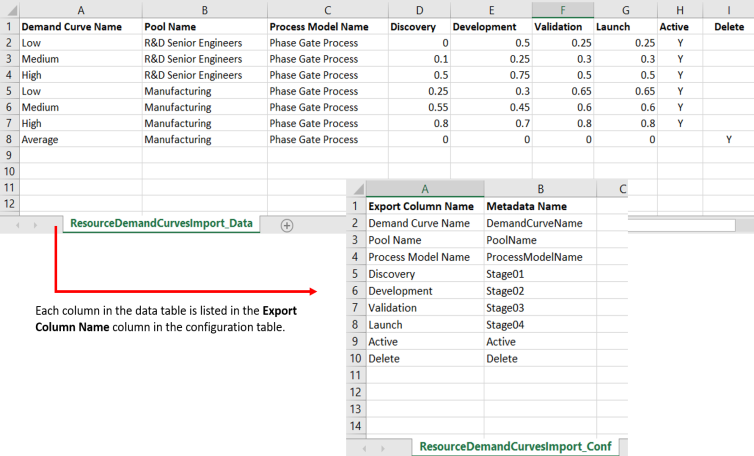754x456 pixels.
Task: Select Development value 0.75 in row 4
Action: click(491, 75)
